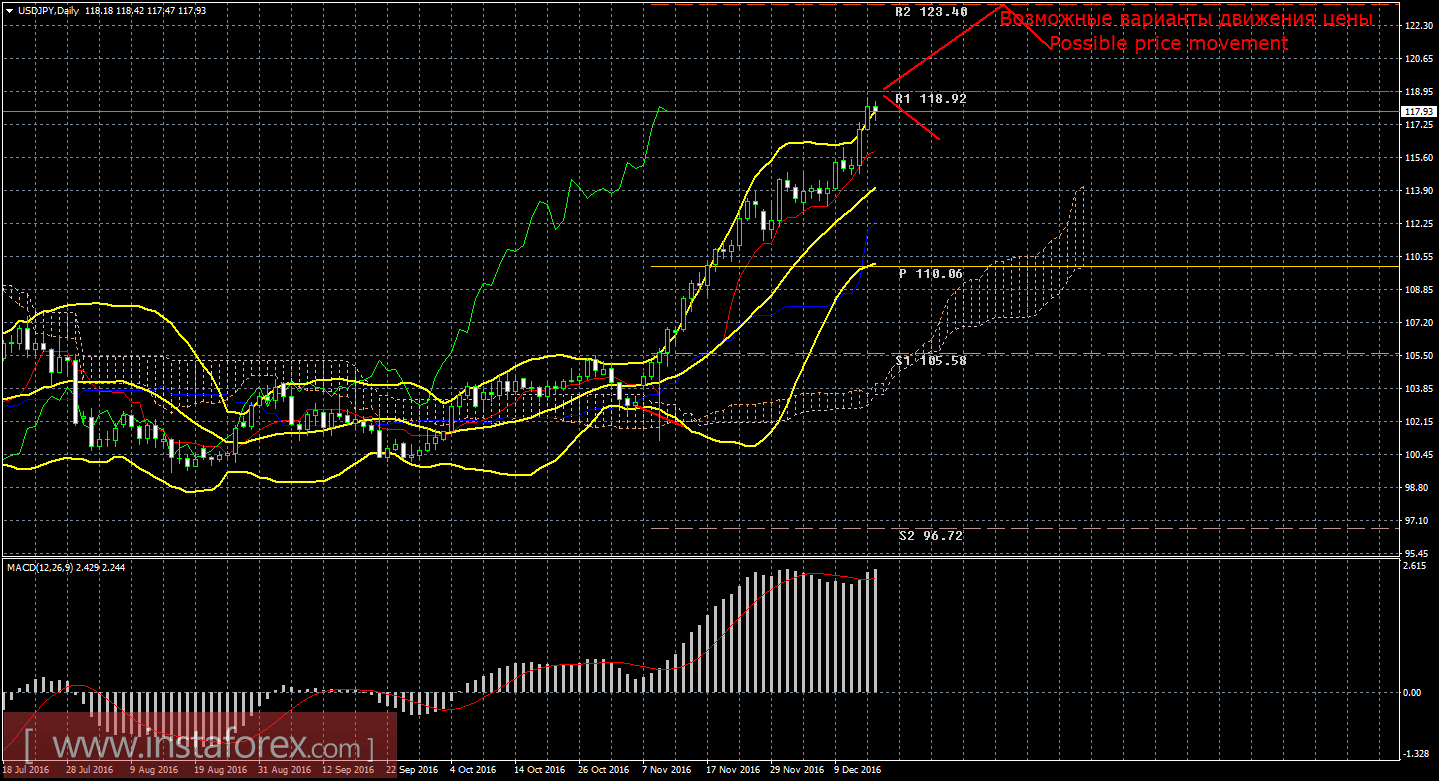Click the 9 Aug 2016 date label
Image resolution: width=1439 pixels, height=781 pixels.
click(154, 771)
